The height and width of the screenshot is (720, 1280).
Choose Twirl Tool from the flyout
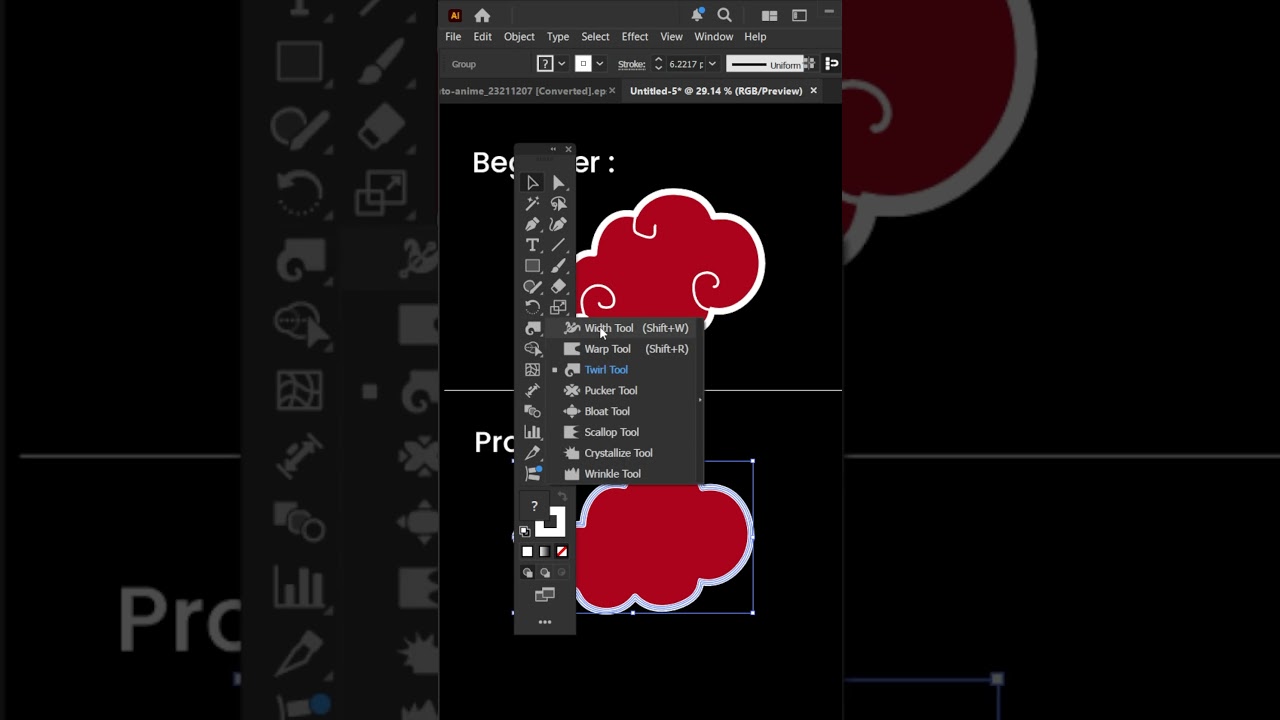[x=626, y=370]
